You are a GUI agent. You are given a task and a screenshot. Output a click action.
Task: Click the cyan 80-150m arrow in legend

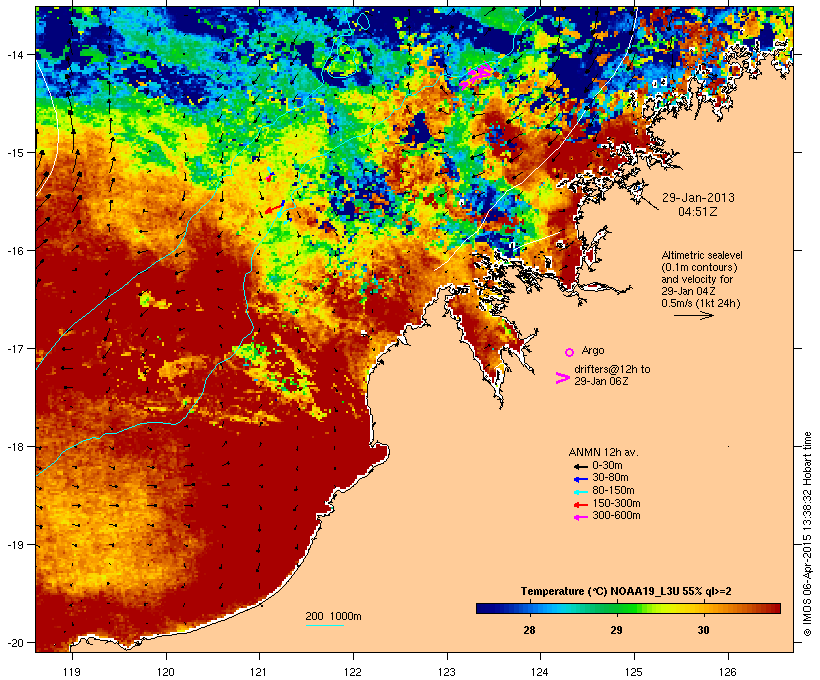(580, 492)
